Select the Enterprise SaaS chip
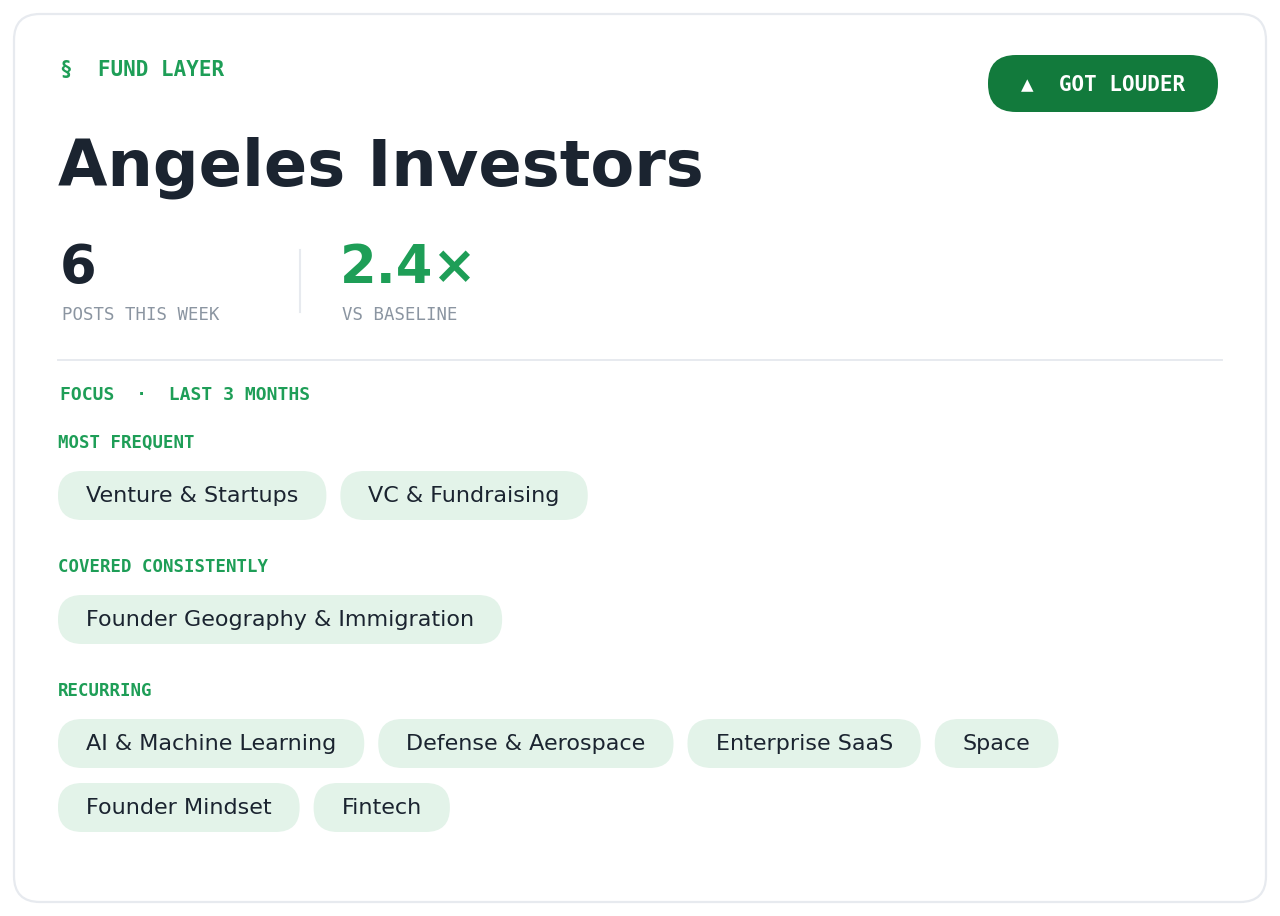1280x916 pixels. pos(804,744)
